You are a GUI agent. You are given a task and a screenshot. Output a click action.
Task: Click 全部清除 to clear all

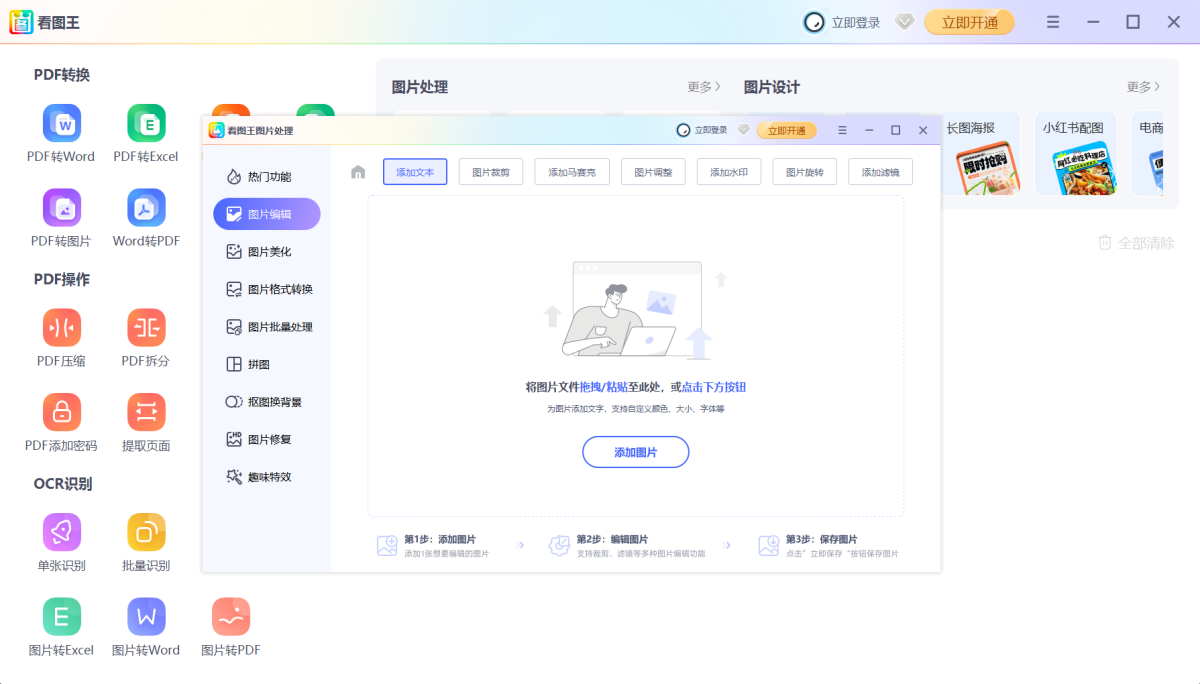(1135, 243)
